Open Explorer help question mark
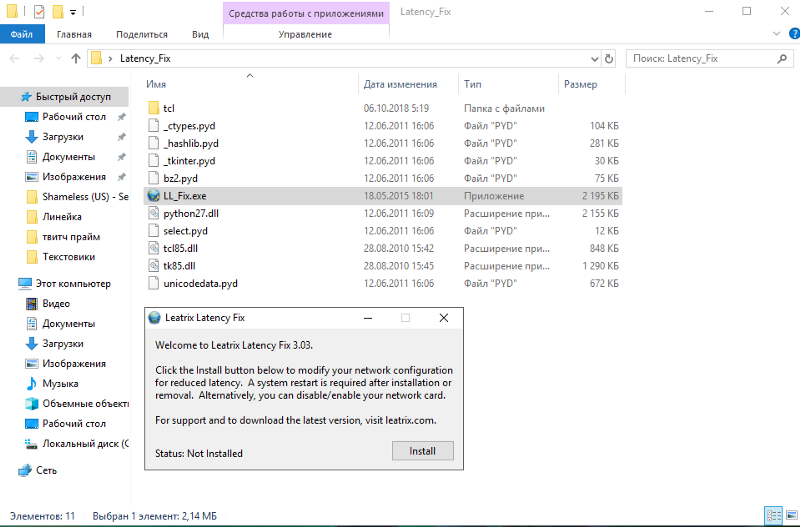Screen dimensions: 800x527 click(794, 34)
